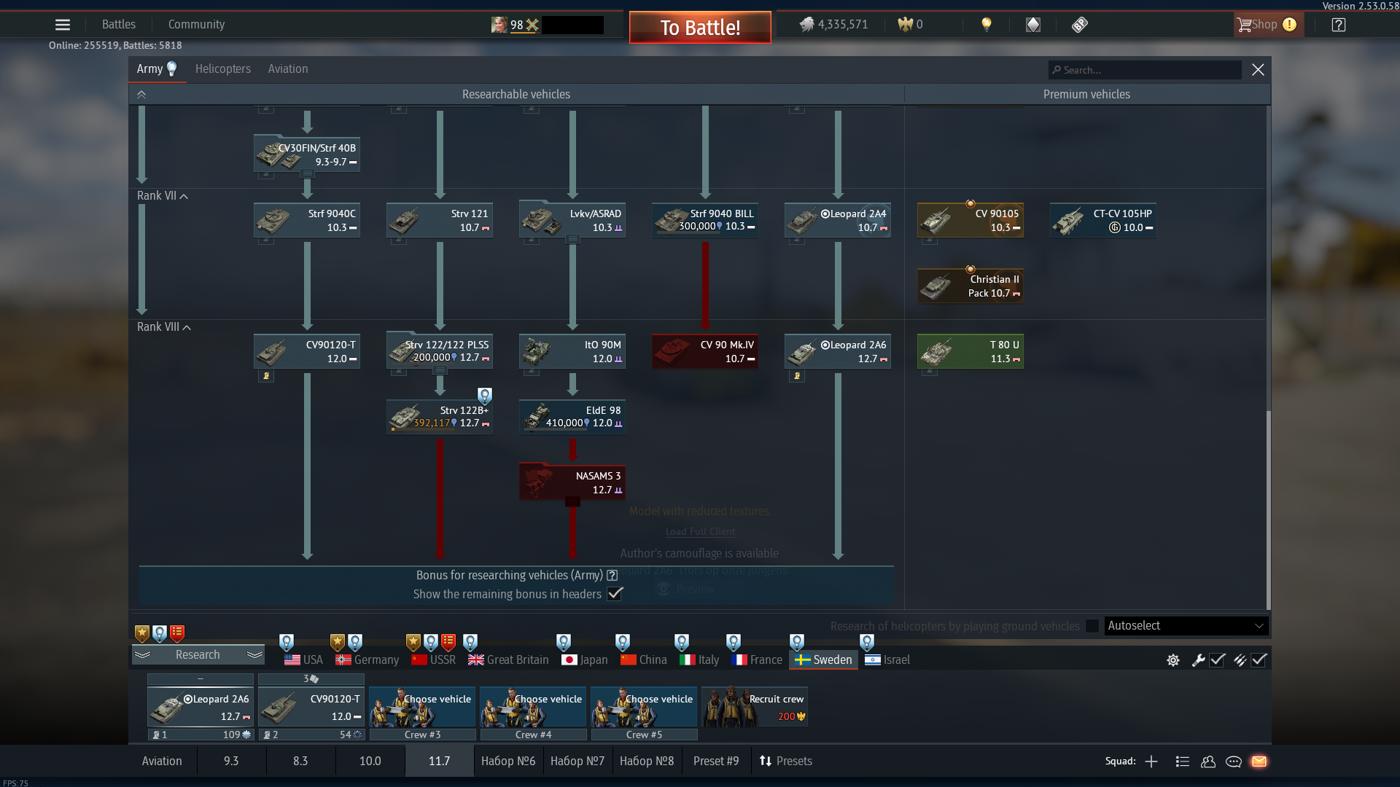Click the Squad add member plus icon
This screenshot has width=1400, height=787.
coord(1151,762)
